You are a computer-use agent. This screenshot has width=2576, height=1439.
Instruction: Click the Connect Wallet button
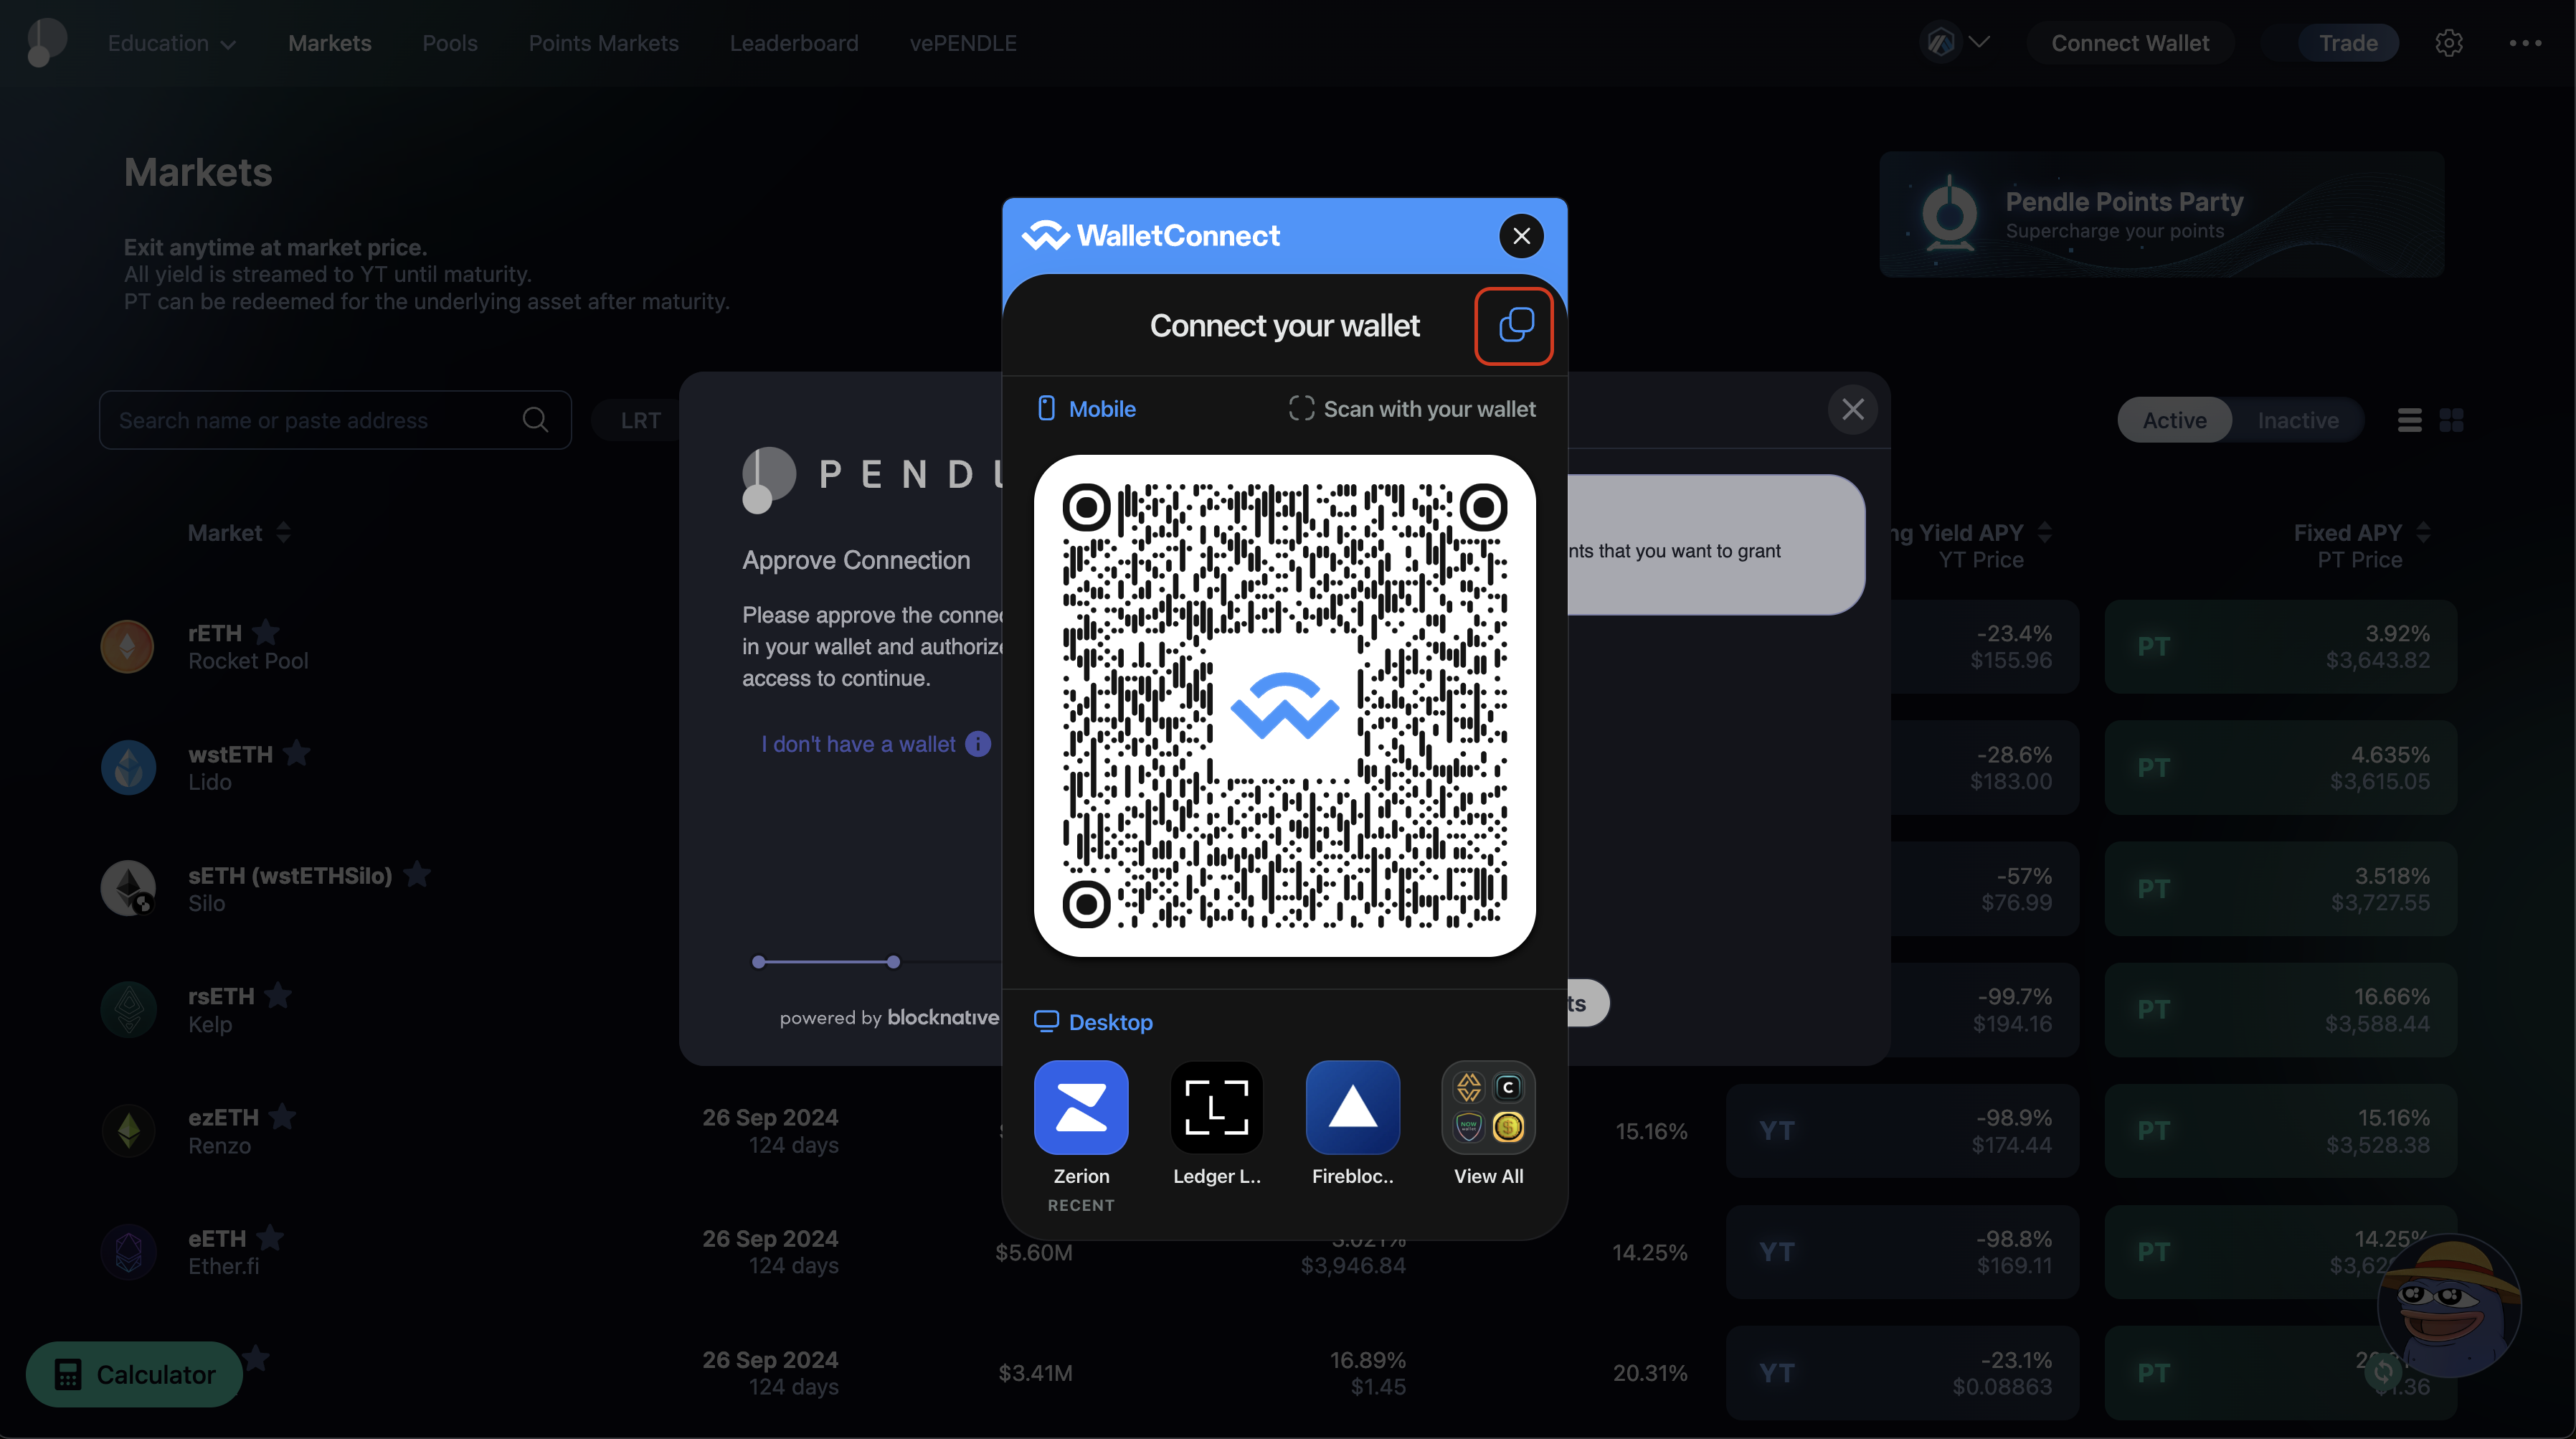2130,42
